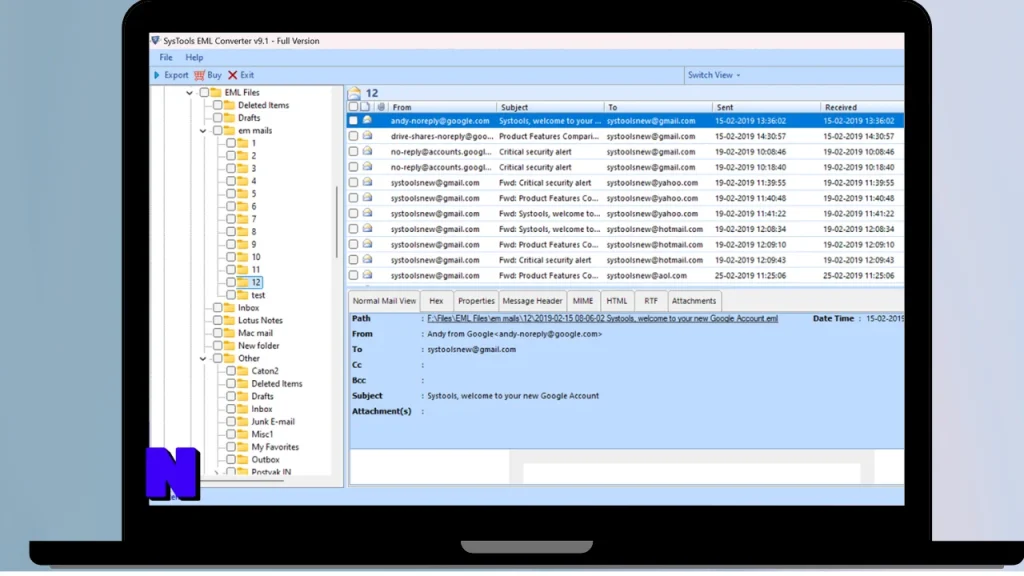
Task: Click the Lotus Notes folder icon
Action: [x=229, y=320]
